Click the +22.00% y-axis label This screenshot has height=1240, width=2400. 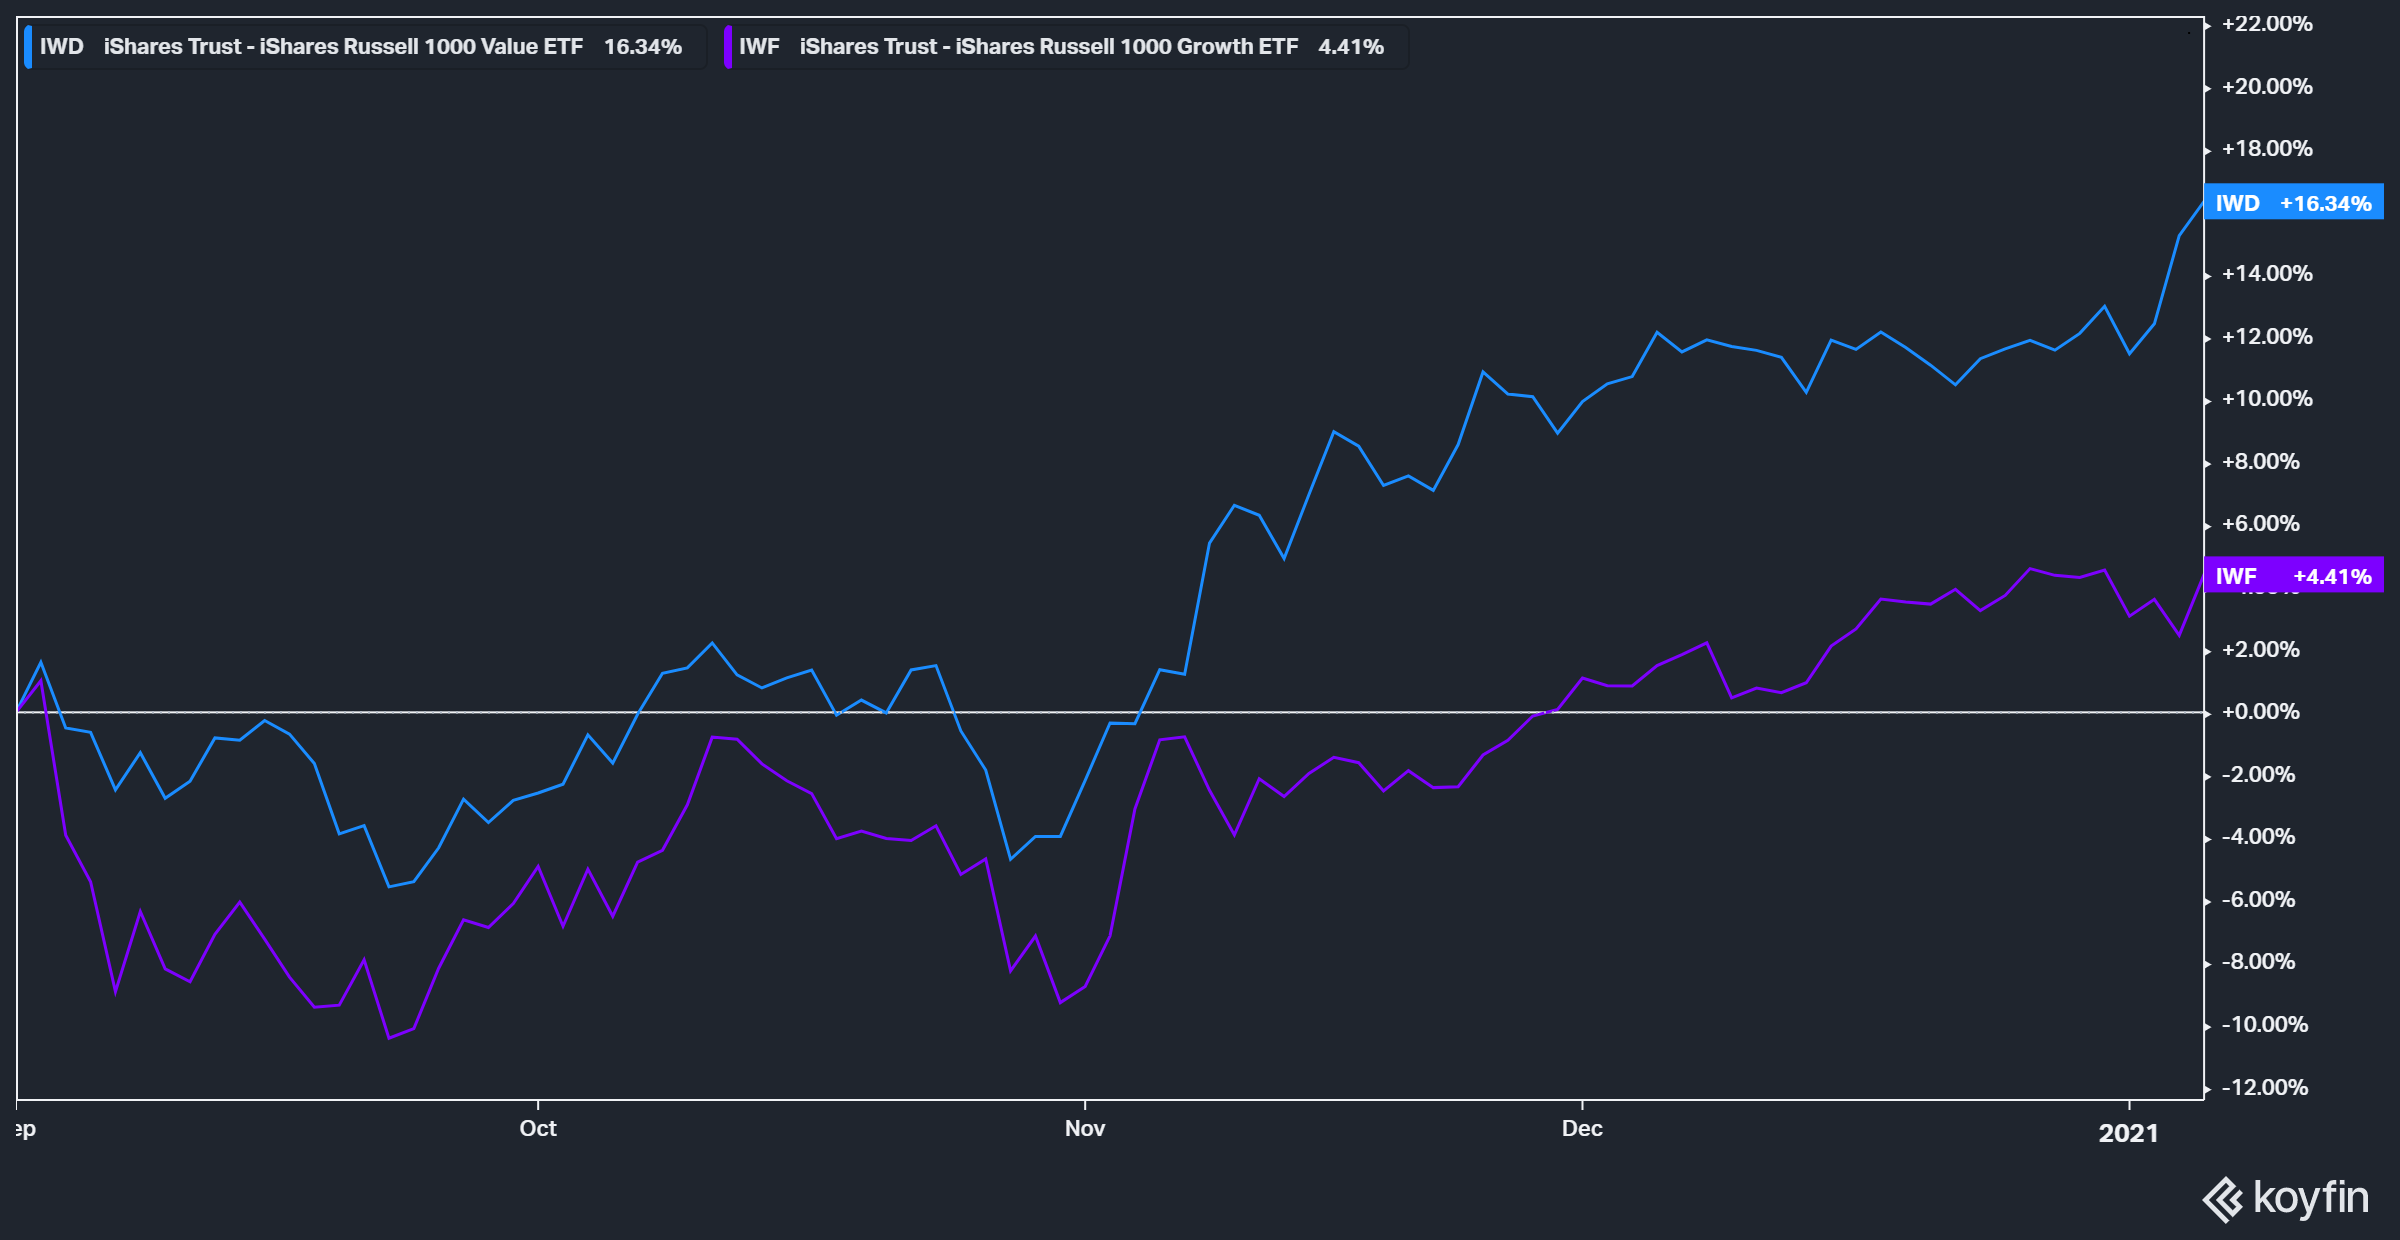point(2267,24)
